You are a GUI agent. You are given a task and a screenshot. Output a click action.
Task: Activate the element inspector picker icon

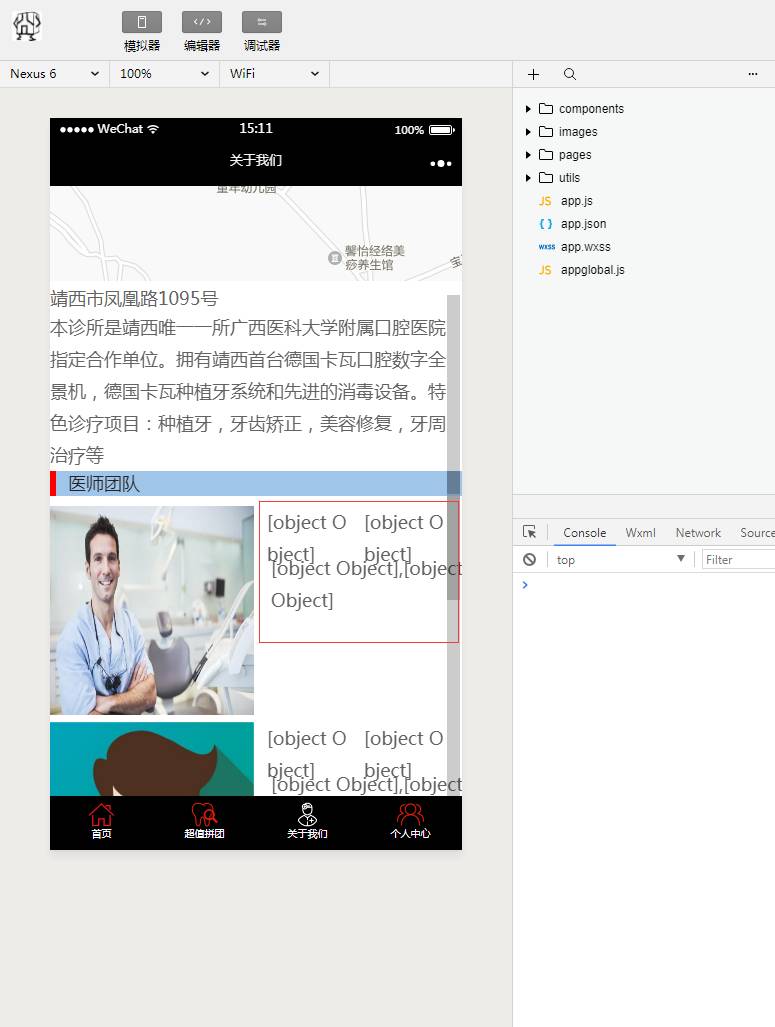[529, 532]
